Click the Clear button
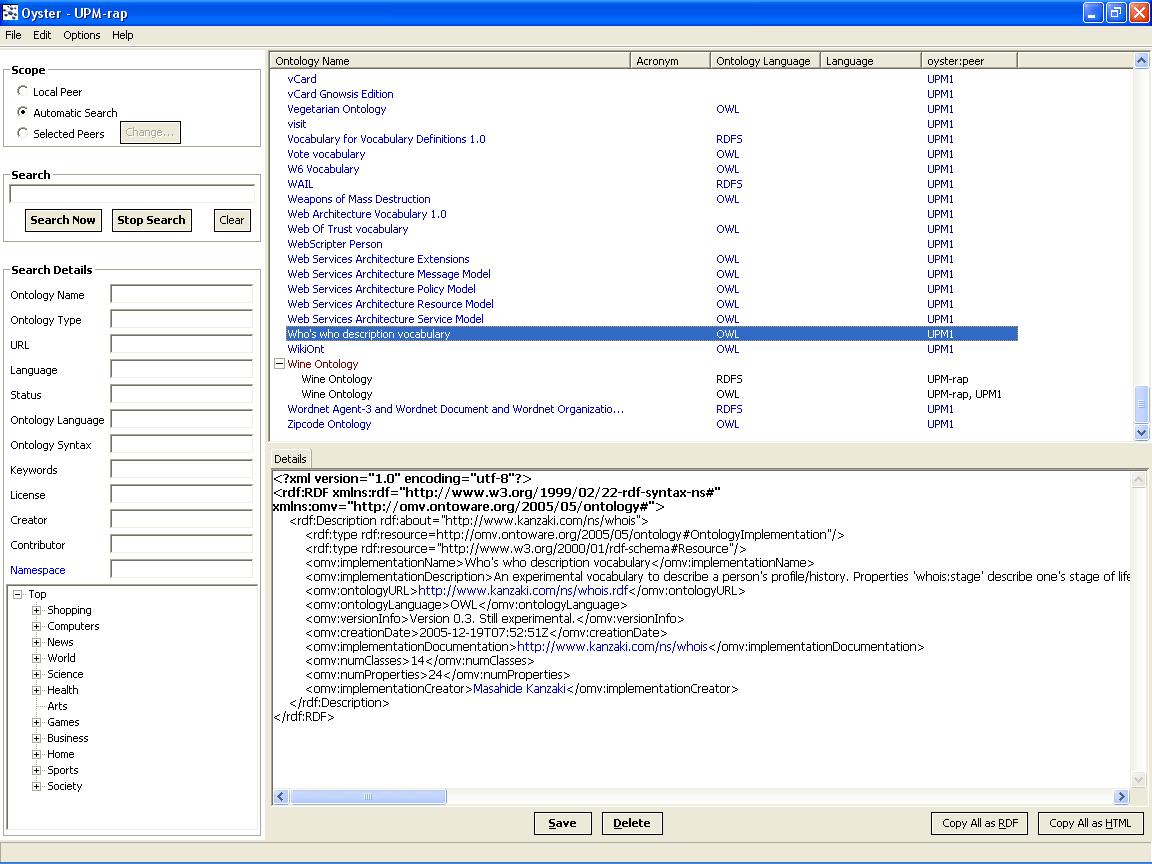Screen dimensions: 1152x864 232,220
